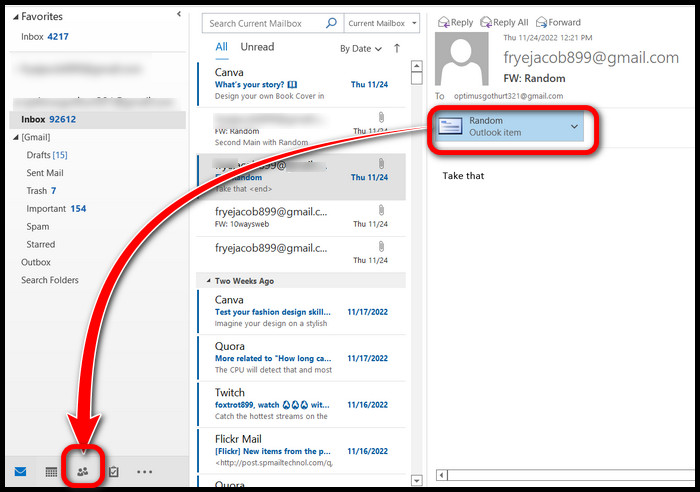Minimize the folder pane chevron
Image resolution: width=700 pixels, height=492 pixels.
tap(179, 14)
